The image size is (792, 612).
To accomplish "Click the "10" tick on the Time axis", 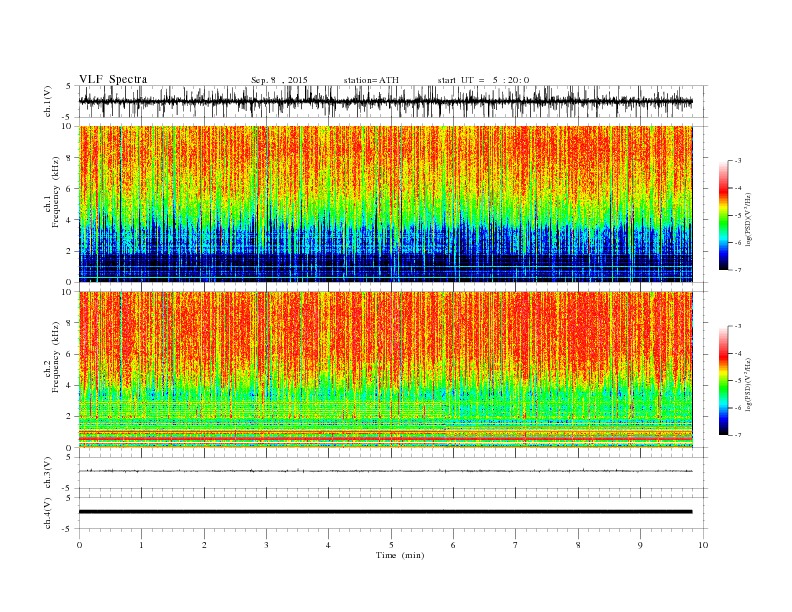I will pos(703,545).
